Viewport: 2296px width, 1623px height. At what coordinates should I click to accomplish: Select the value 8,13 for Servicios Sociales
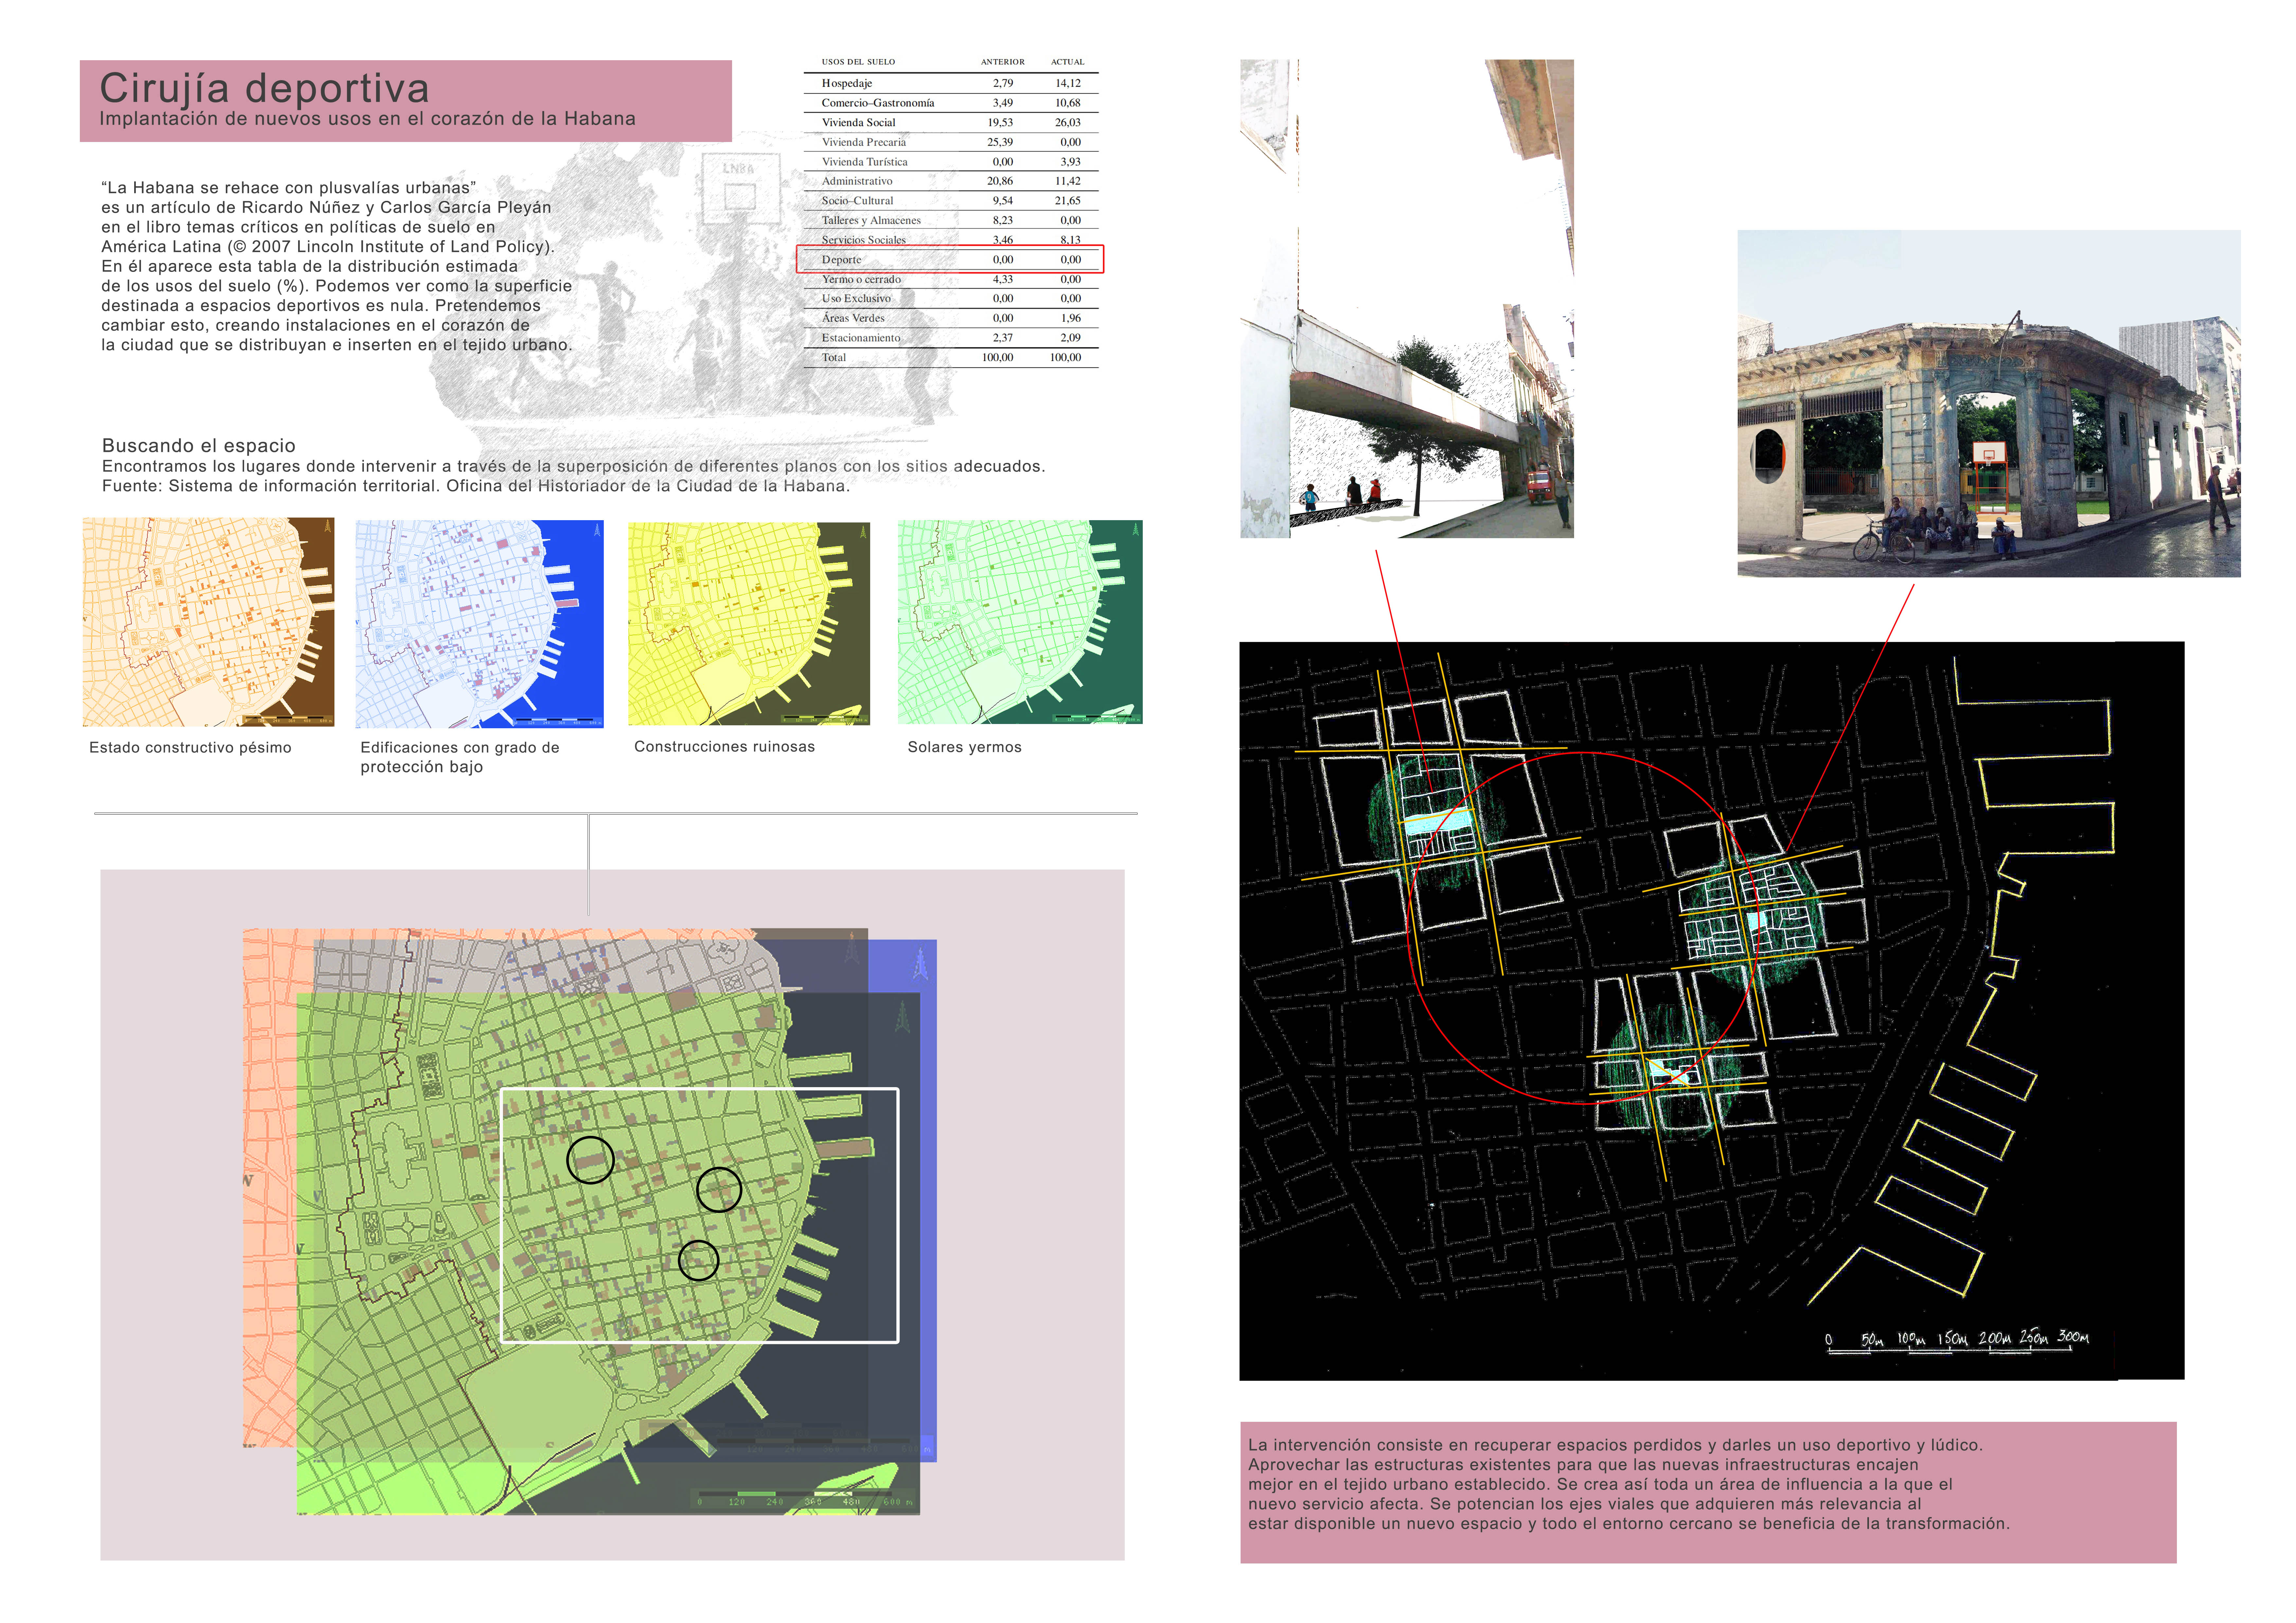(1071, 240)
